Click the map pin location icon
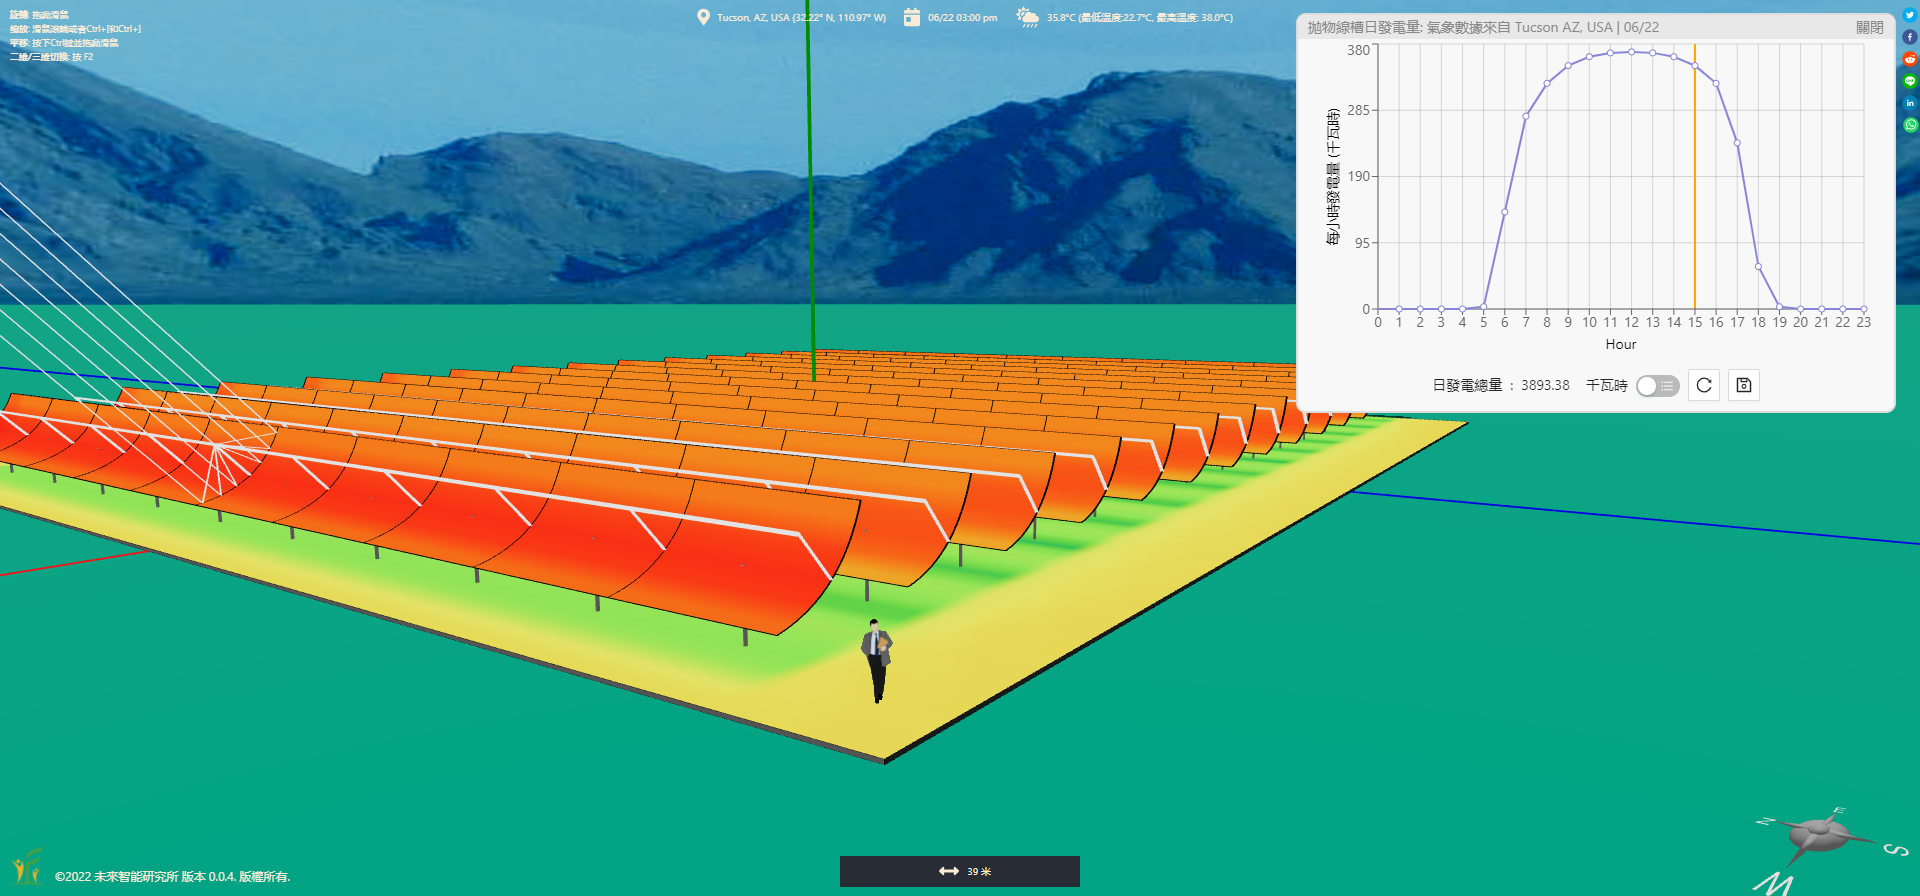Image resolution: width=1920 pixels, height=896 pixels. click(x=703, y=17)
